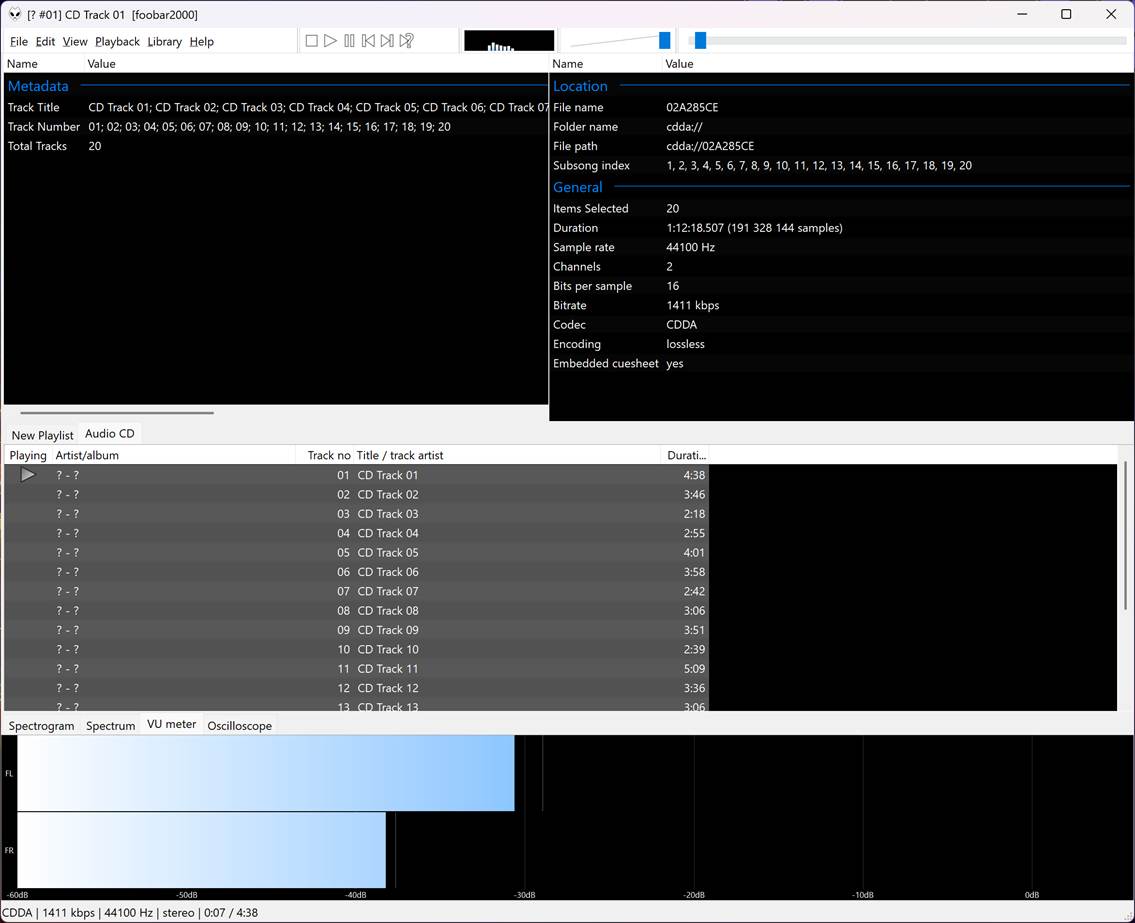Select the CD Track 08 row
The image size is (1135, 923).
(356, 611)
